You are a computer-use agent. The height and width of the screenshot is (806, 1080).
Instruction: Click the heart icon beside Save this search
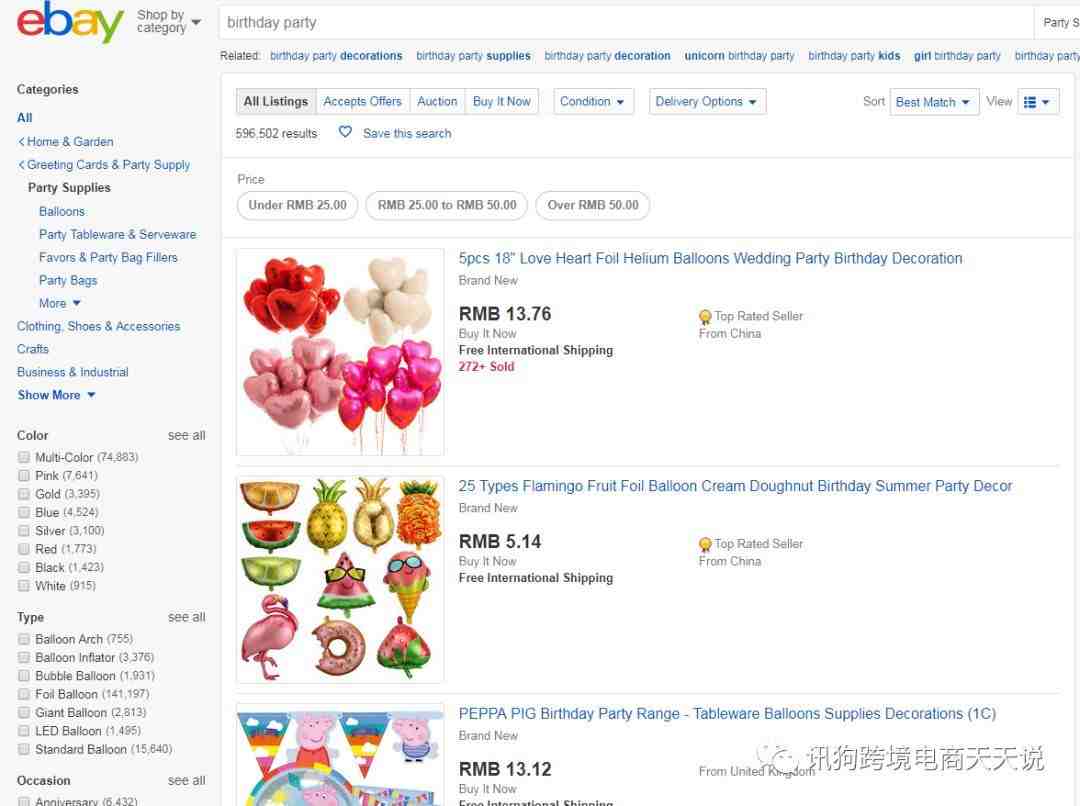[x=345, y=132]
